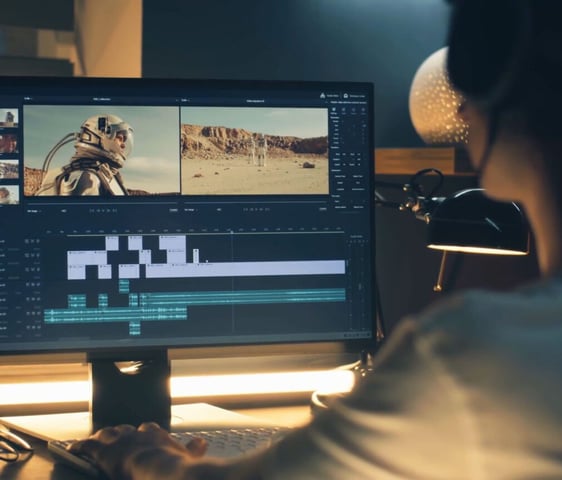Select the first tab icon in the right properties panel
This screenshot has width=562, height=480.
(334, 110)
